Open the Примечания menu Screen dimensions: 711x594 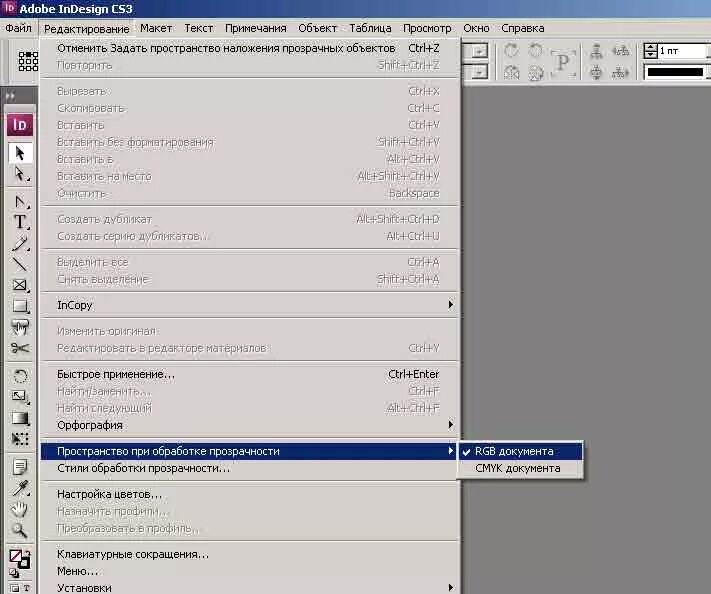(x=256, y=28)
